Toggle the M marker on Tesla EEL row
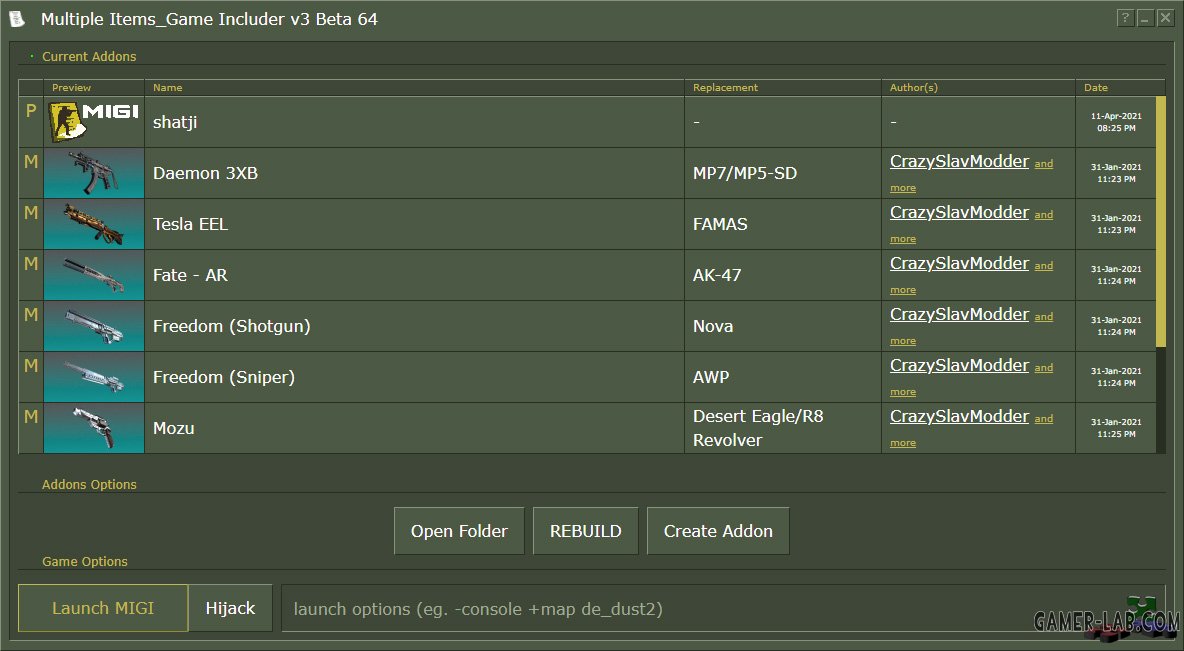 click(31, 213)
